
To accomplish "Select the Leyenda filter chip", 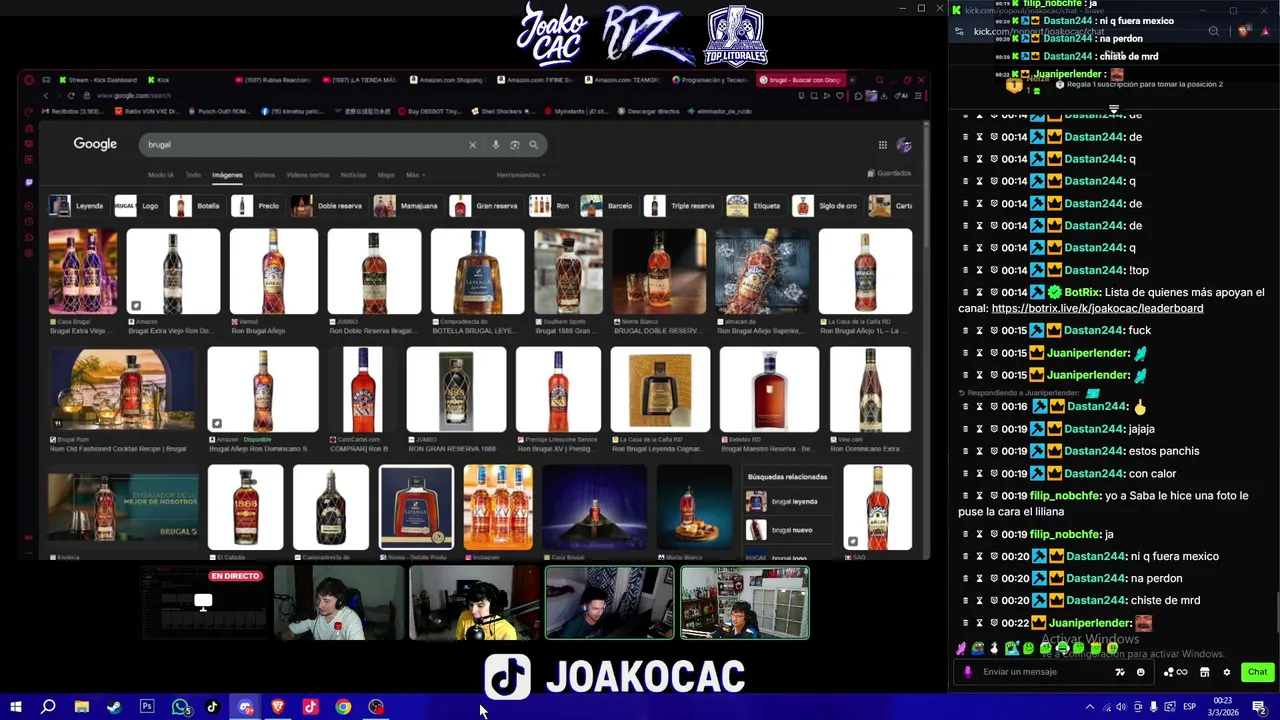I will (x=78, y=206).
